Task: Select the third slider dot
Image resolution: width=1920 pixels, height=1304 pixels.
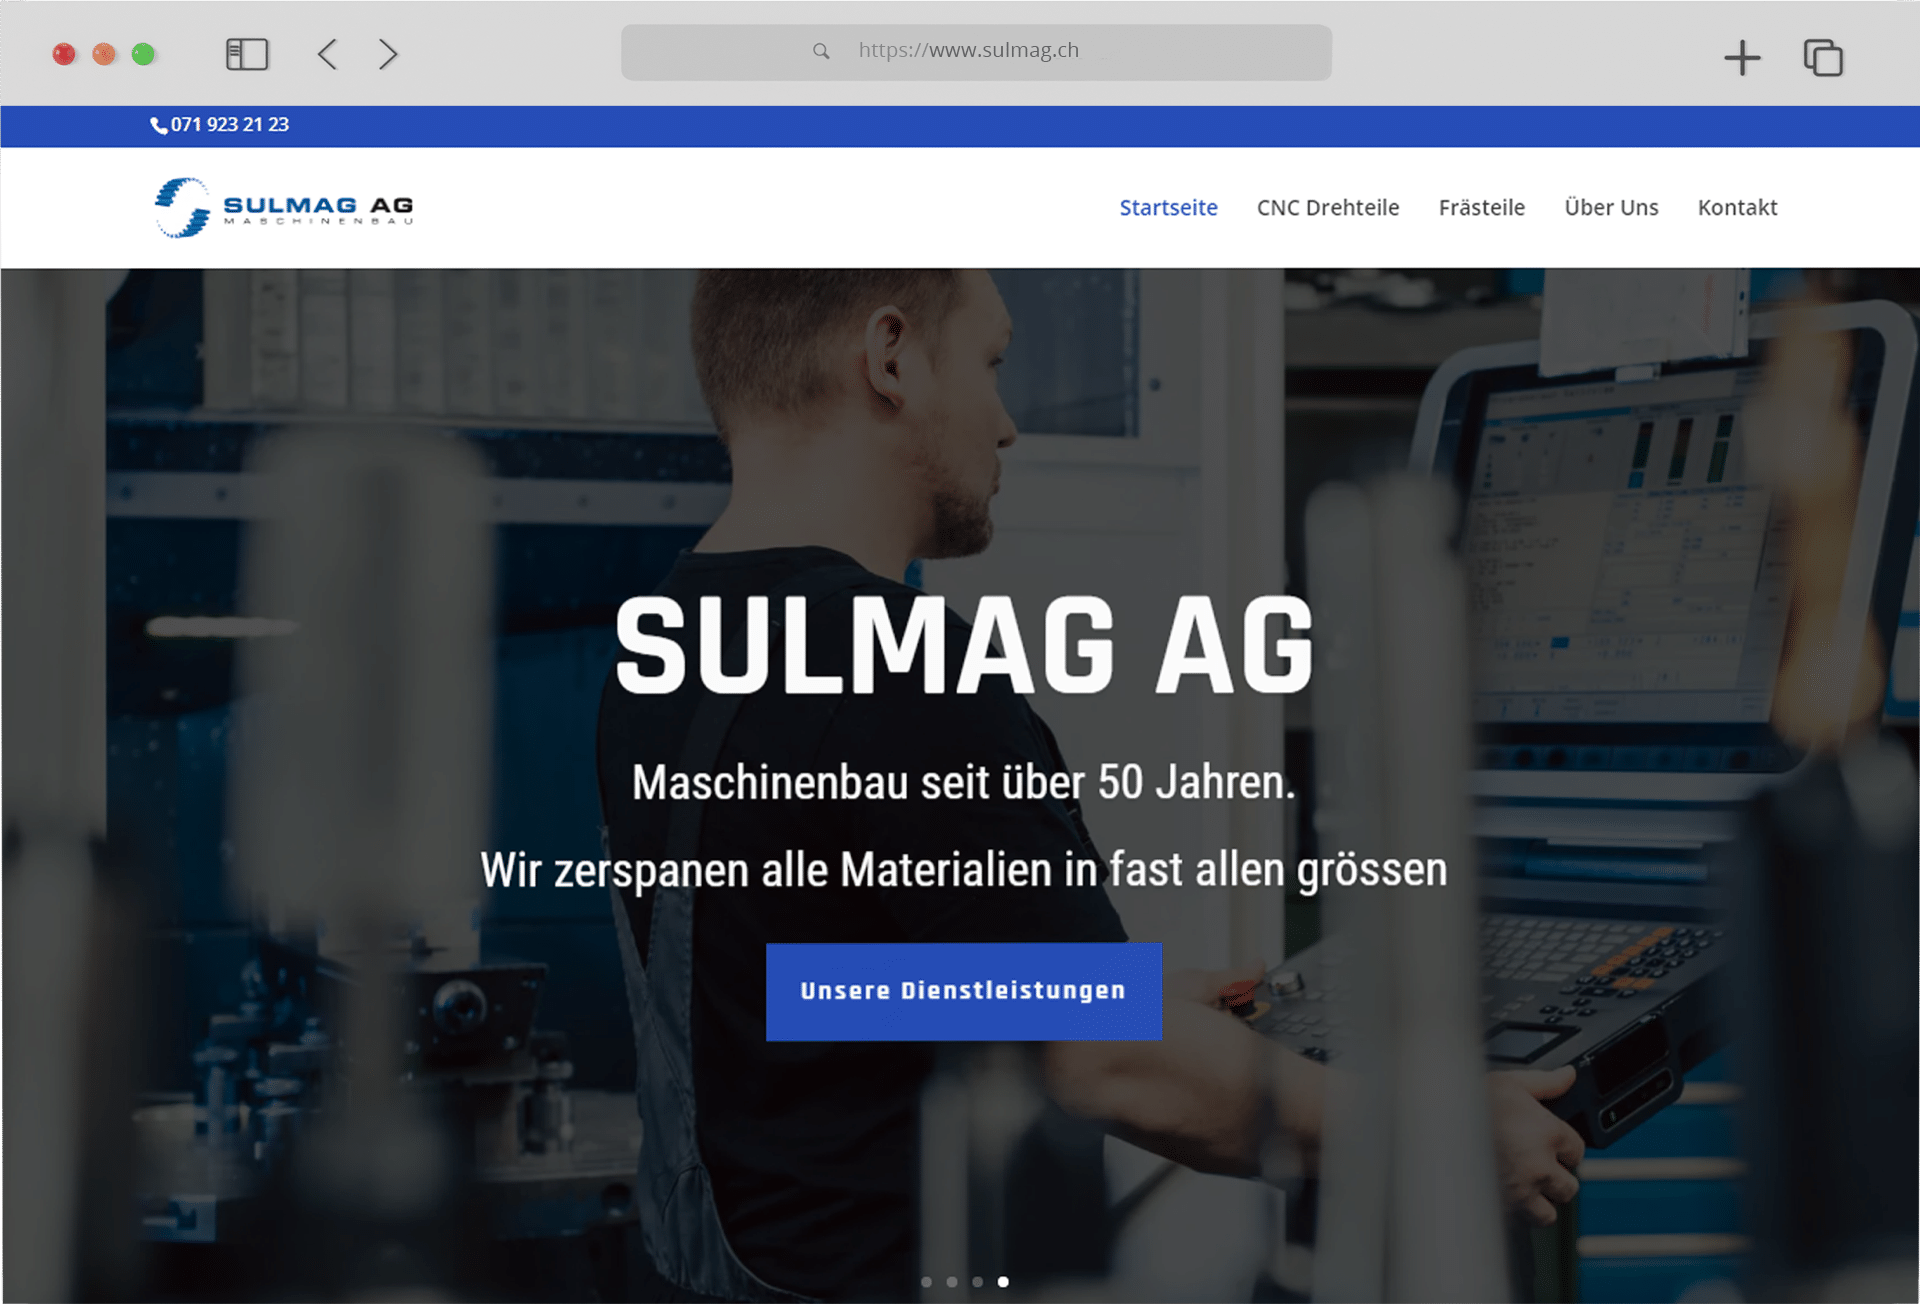Action: click(977, 1281)
